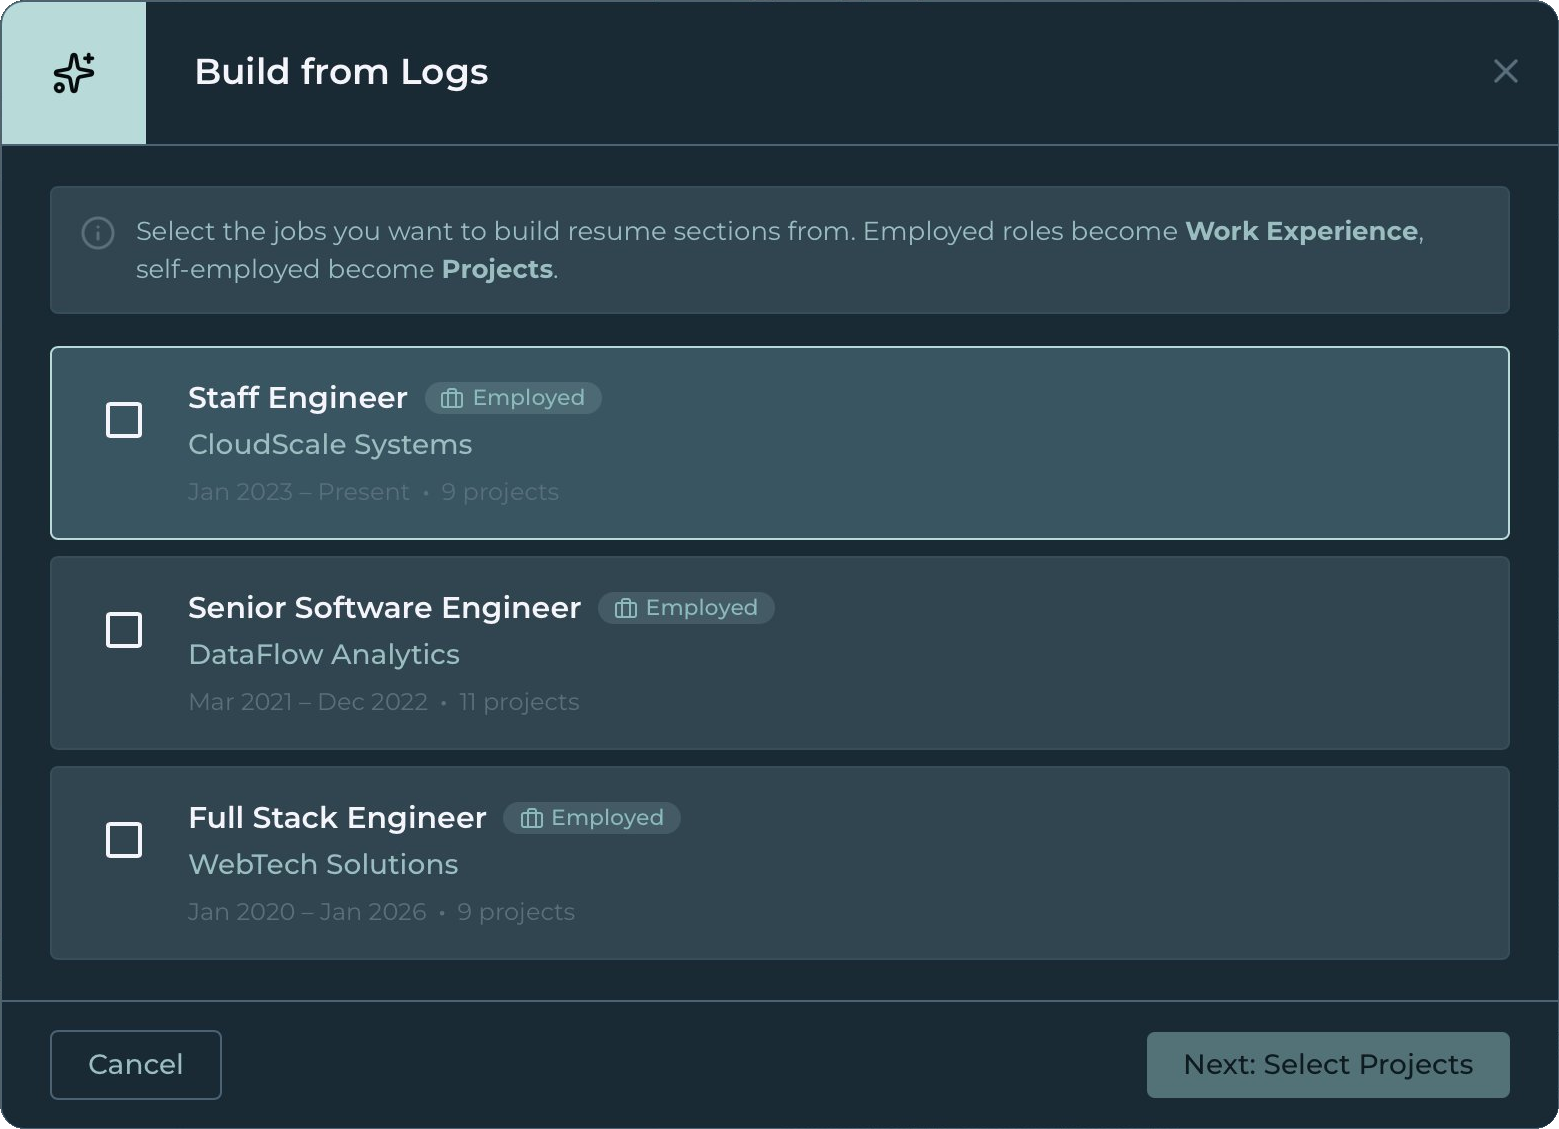Click the briefcase icon on Senior Software Engineer's badge
Image resolution: width=1559 pixels, height=1129 pixels.
pyautogui.click(x=624, y=607)
